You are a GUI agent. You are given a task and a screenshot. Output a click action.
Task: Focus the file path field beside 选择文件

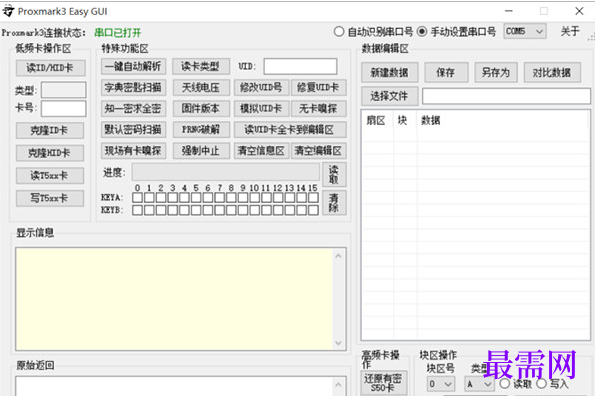click(x=507, y=96)
